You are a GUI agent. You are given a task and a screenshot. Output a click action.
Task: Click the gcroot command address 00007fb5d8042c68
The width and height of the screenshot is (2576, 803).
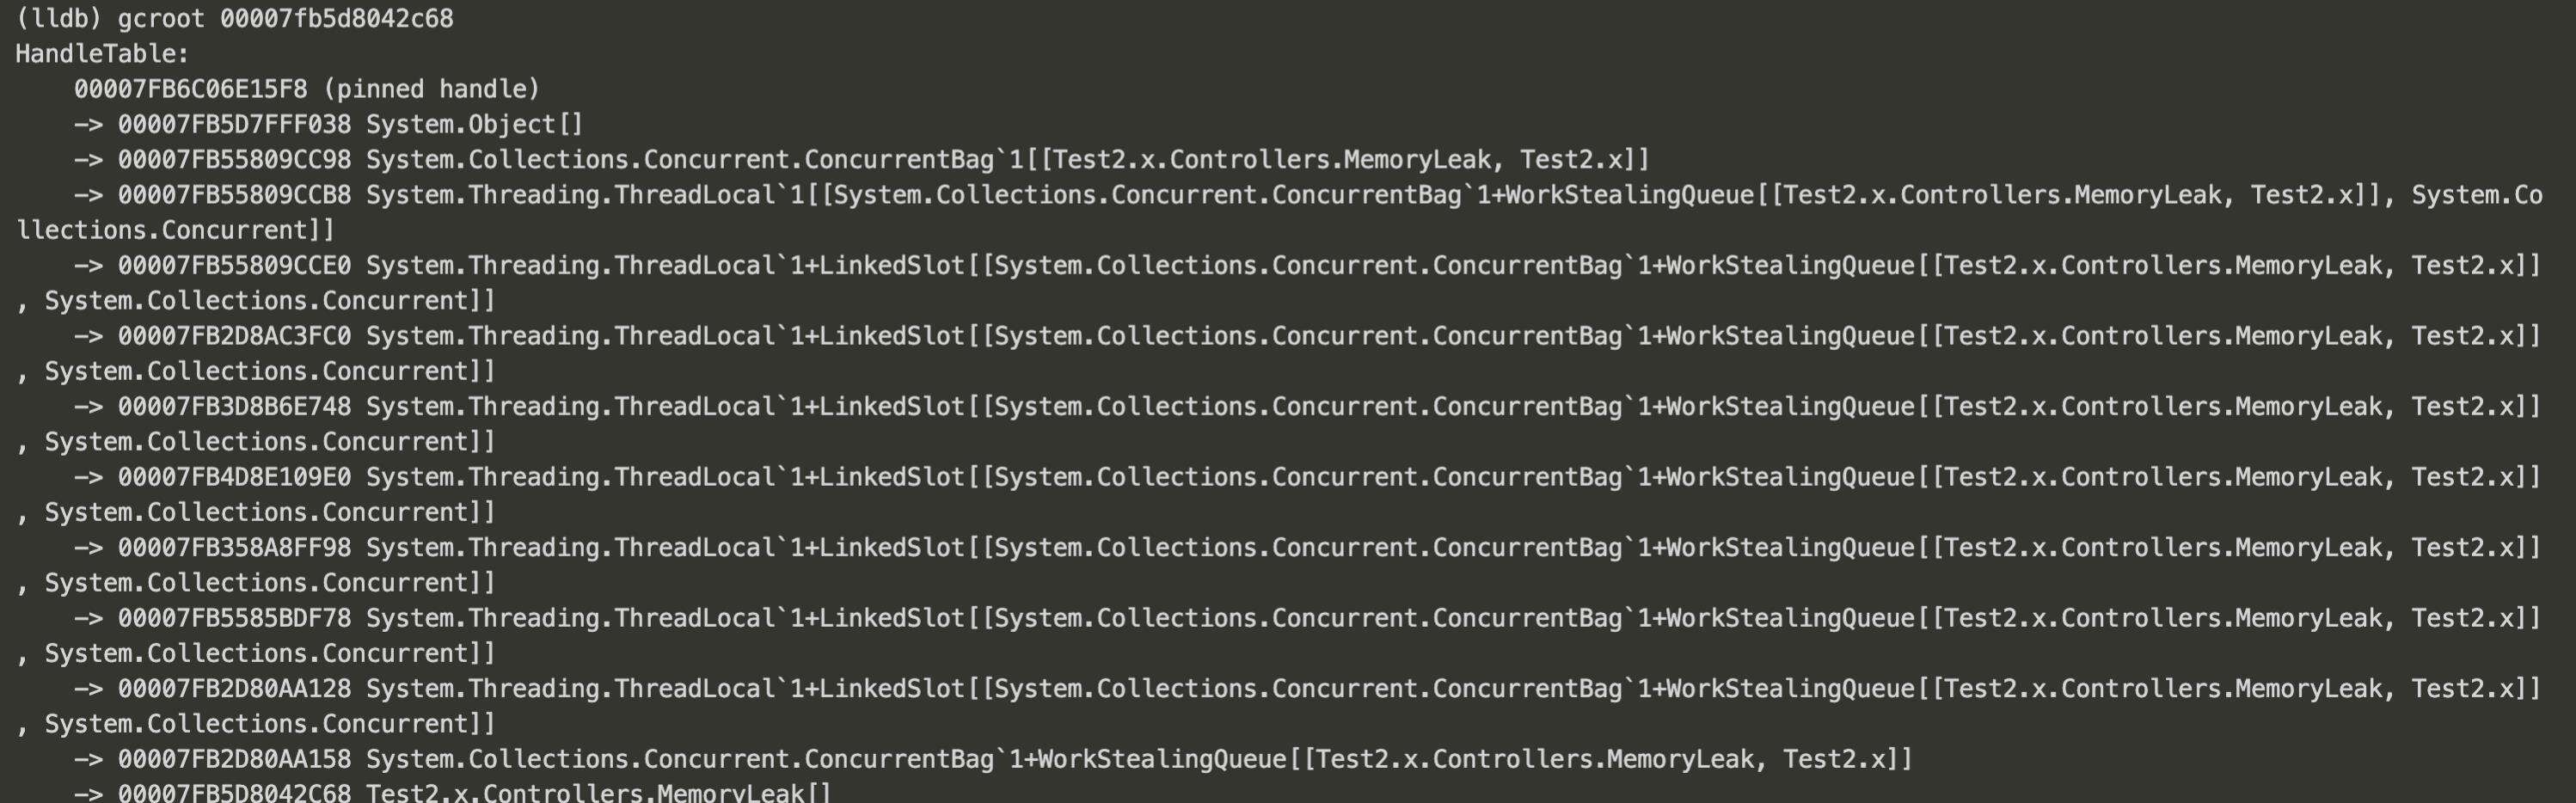click(336, 19)
